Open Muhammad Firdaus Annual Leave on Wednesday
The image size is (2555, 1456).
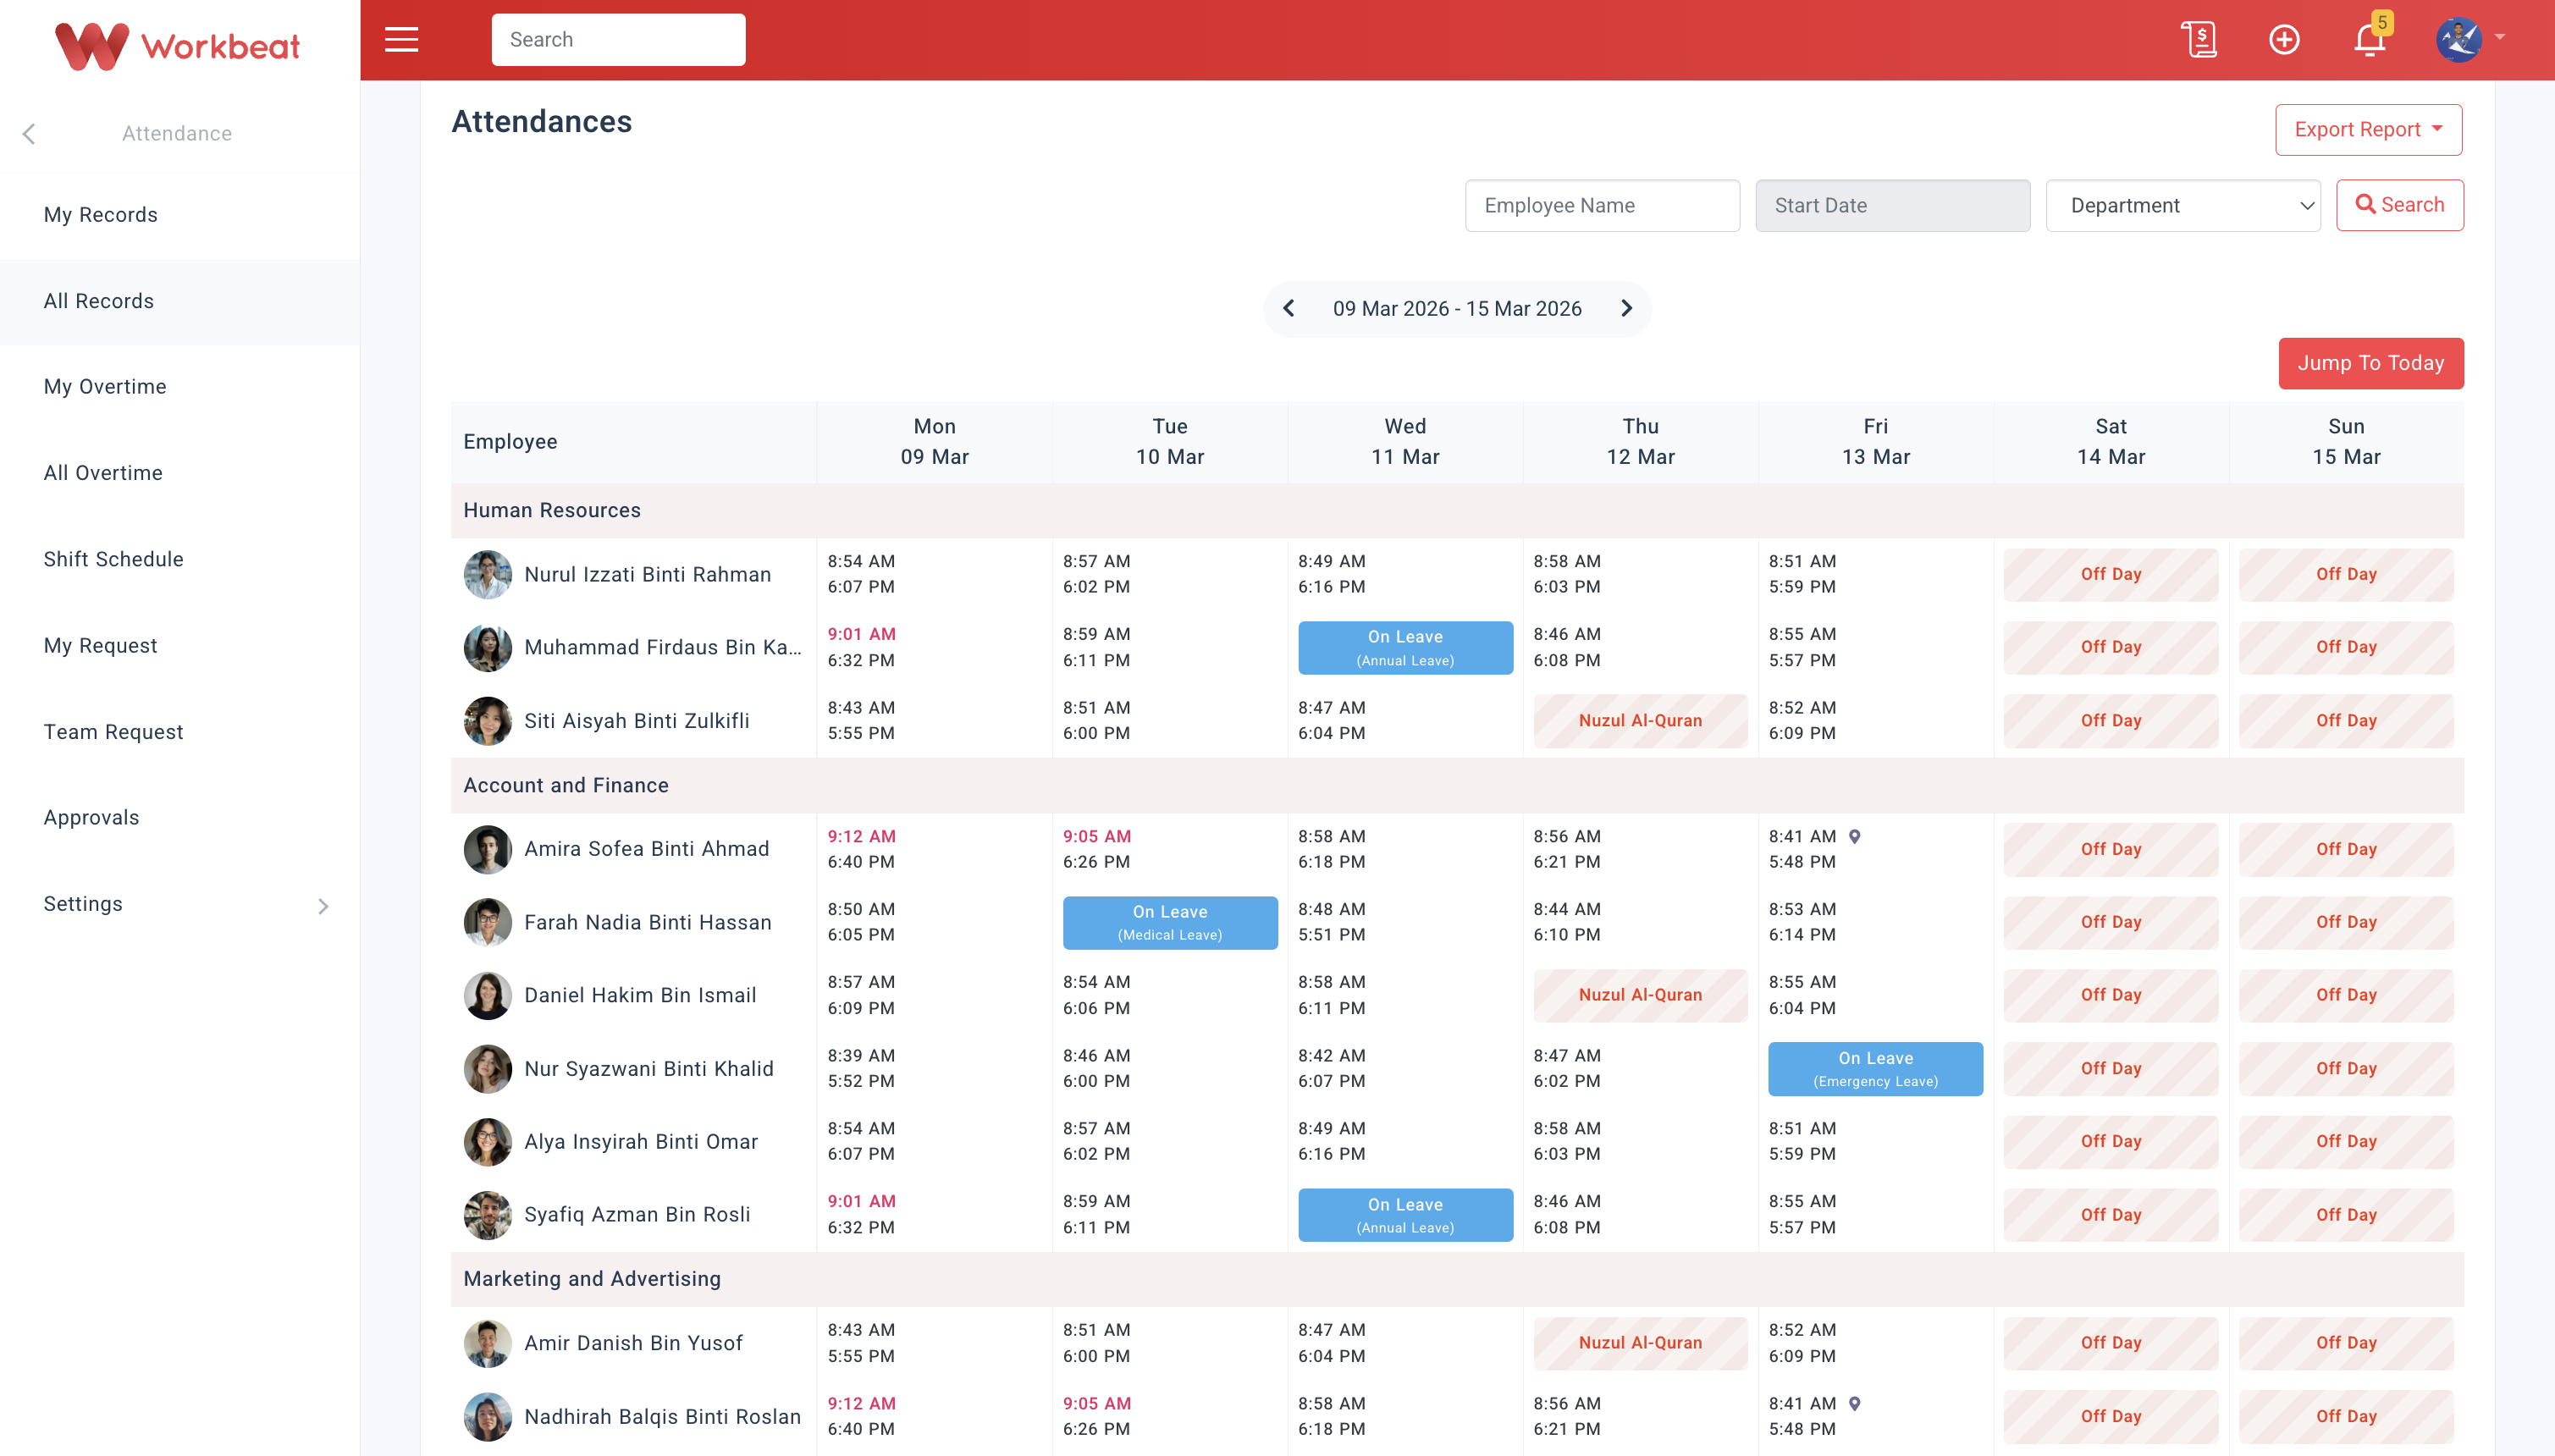tap(1405, 648)
